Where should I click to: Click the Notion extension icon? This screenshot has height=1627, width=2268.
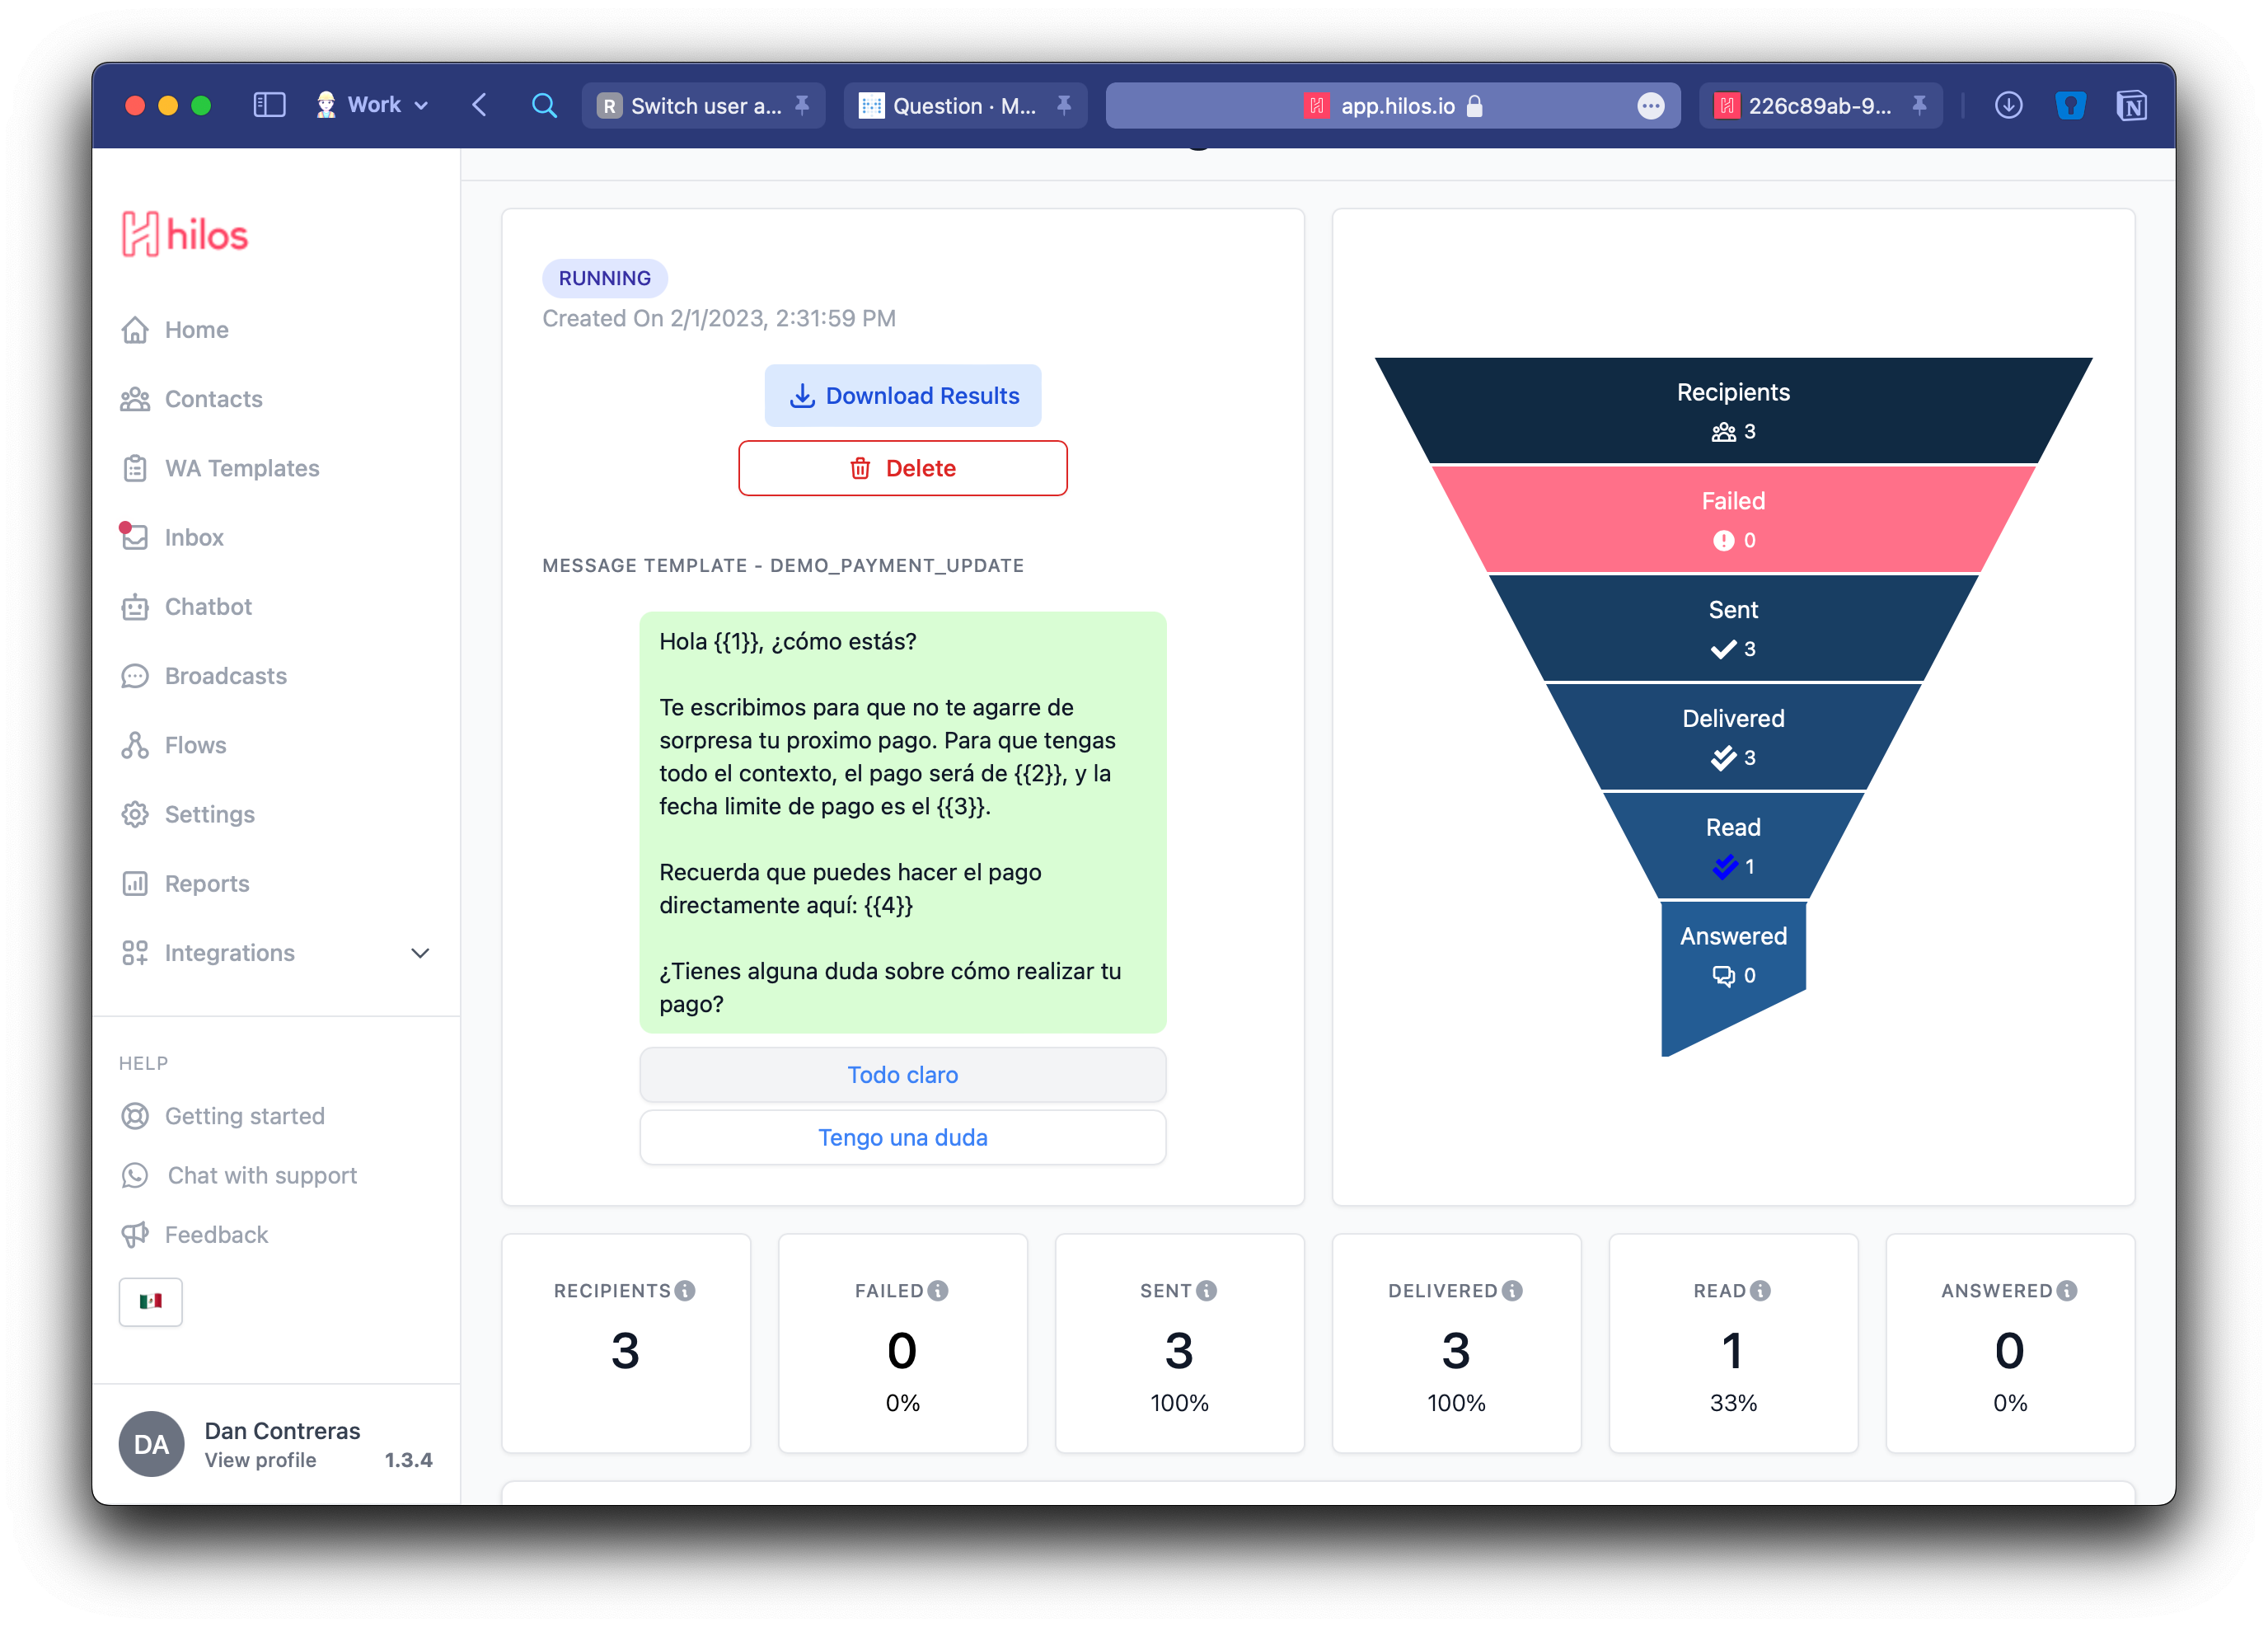(x=2131, y=105)
